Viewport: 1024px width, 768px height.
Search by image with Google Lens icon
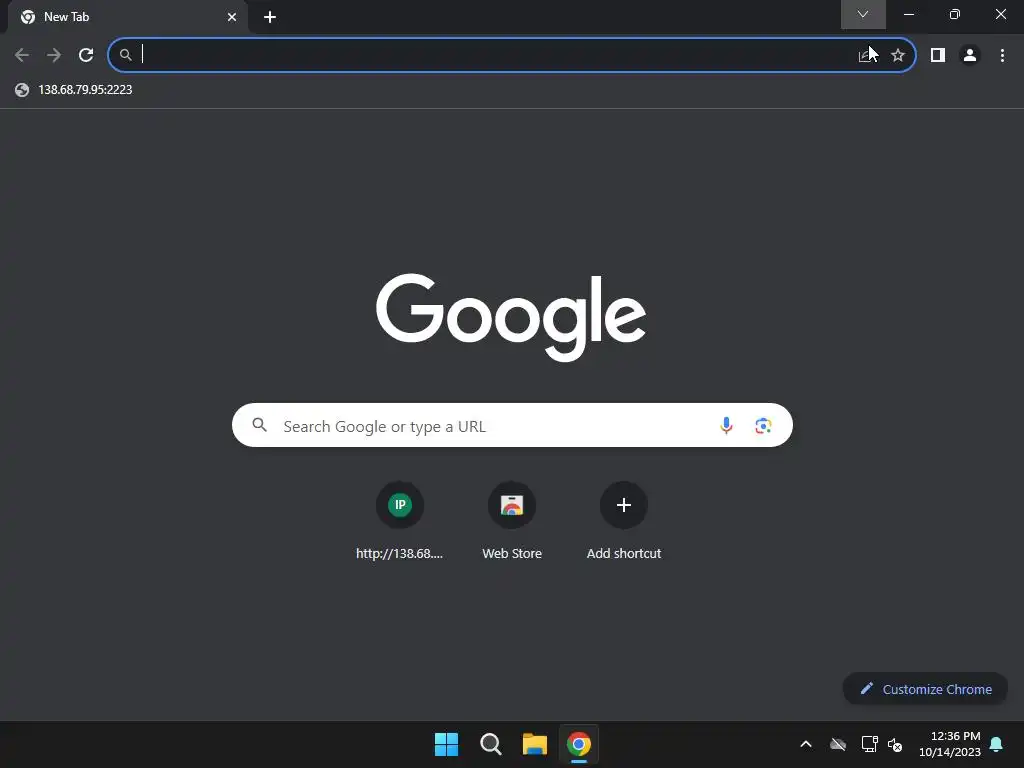click(763, 426)
